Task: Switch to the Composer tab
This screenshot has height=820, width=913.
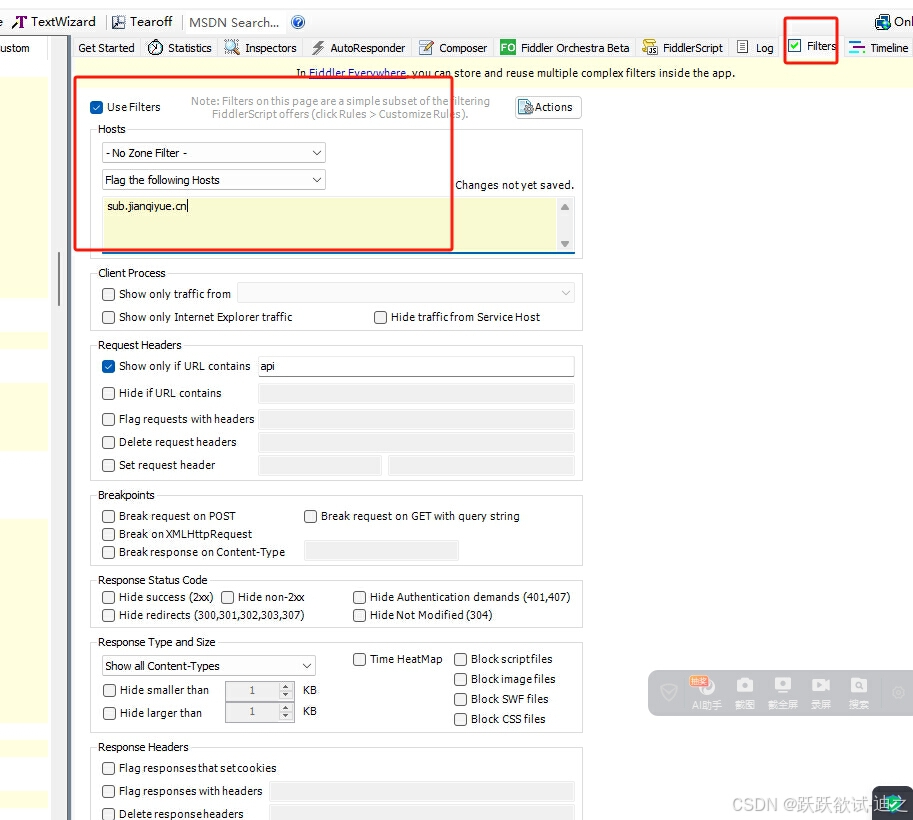Action: [453, 48]
